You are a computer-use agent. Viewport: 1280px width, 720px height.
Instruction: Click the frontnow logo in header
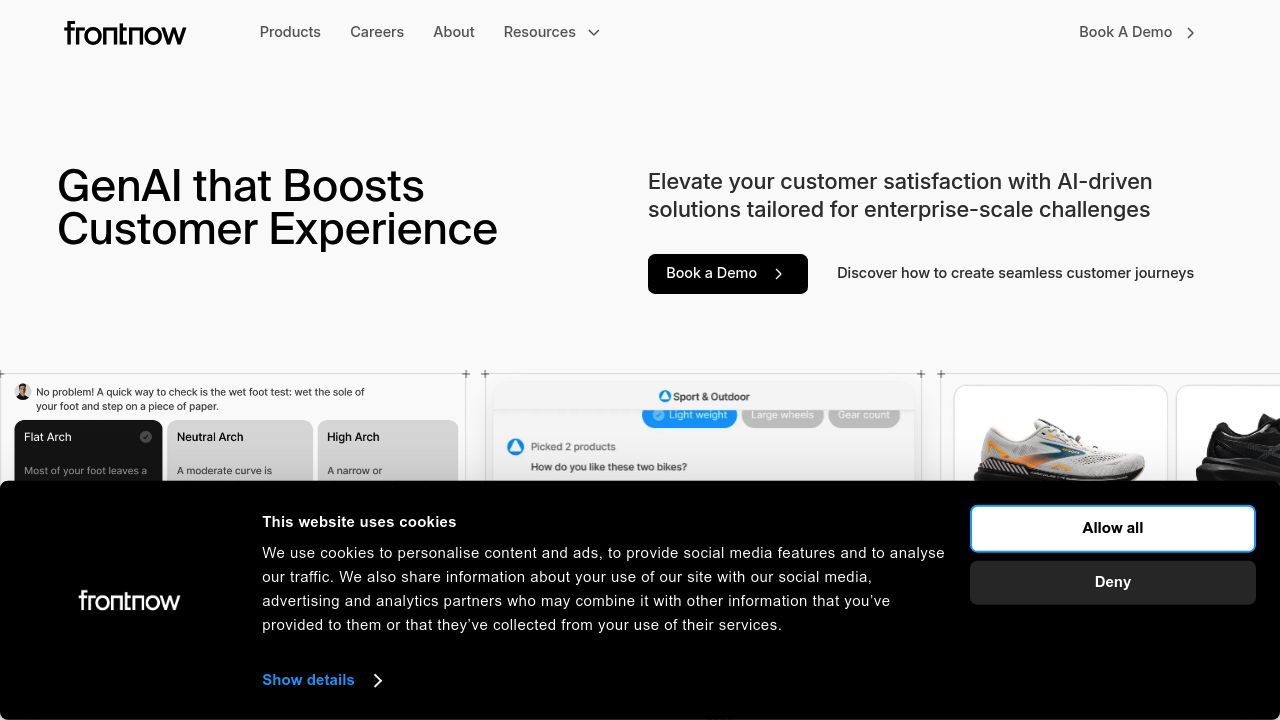tap(125, 33)
